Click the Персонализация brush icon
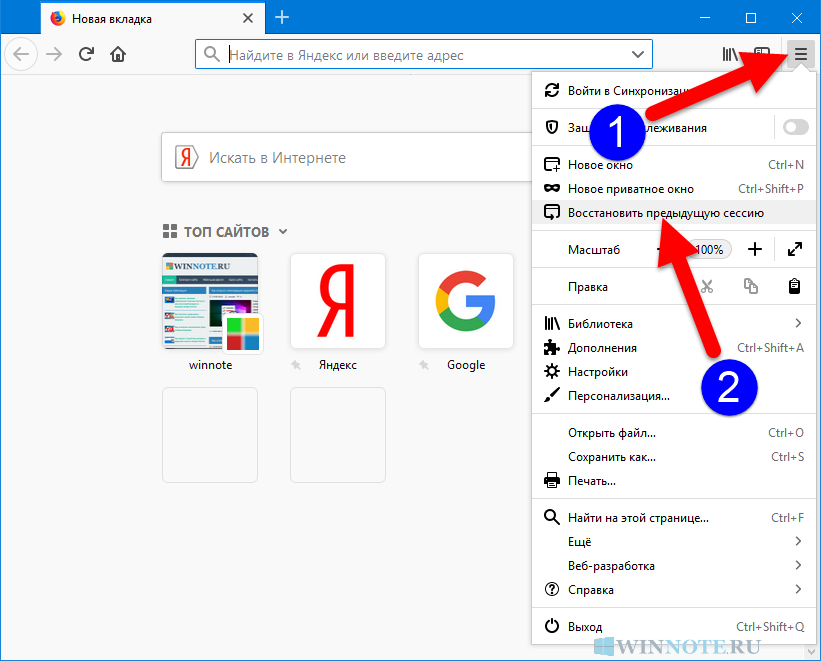Image resolution: width=821 pixels, height=661 pixels. pyautogui.click(x=551, y=395)
